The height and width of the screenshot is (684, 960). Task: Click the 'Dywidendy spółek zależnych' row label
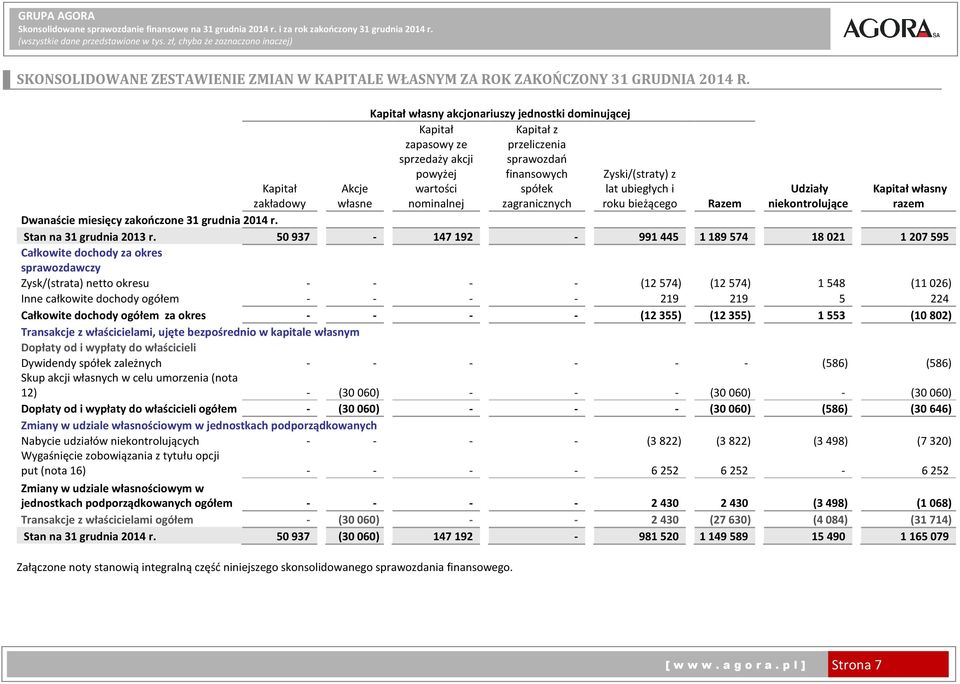(x=91, y=363)
